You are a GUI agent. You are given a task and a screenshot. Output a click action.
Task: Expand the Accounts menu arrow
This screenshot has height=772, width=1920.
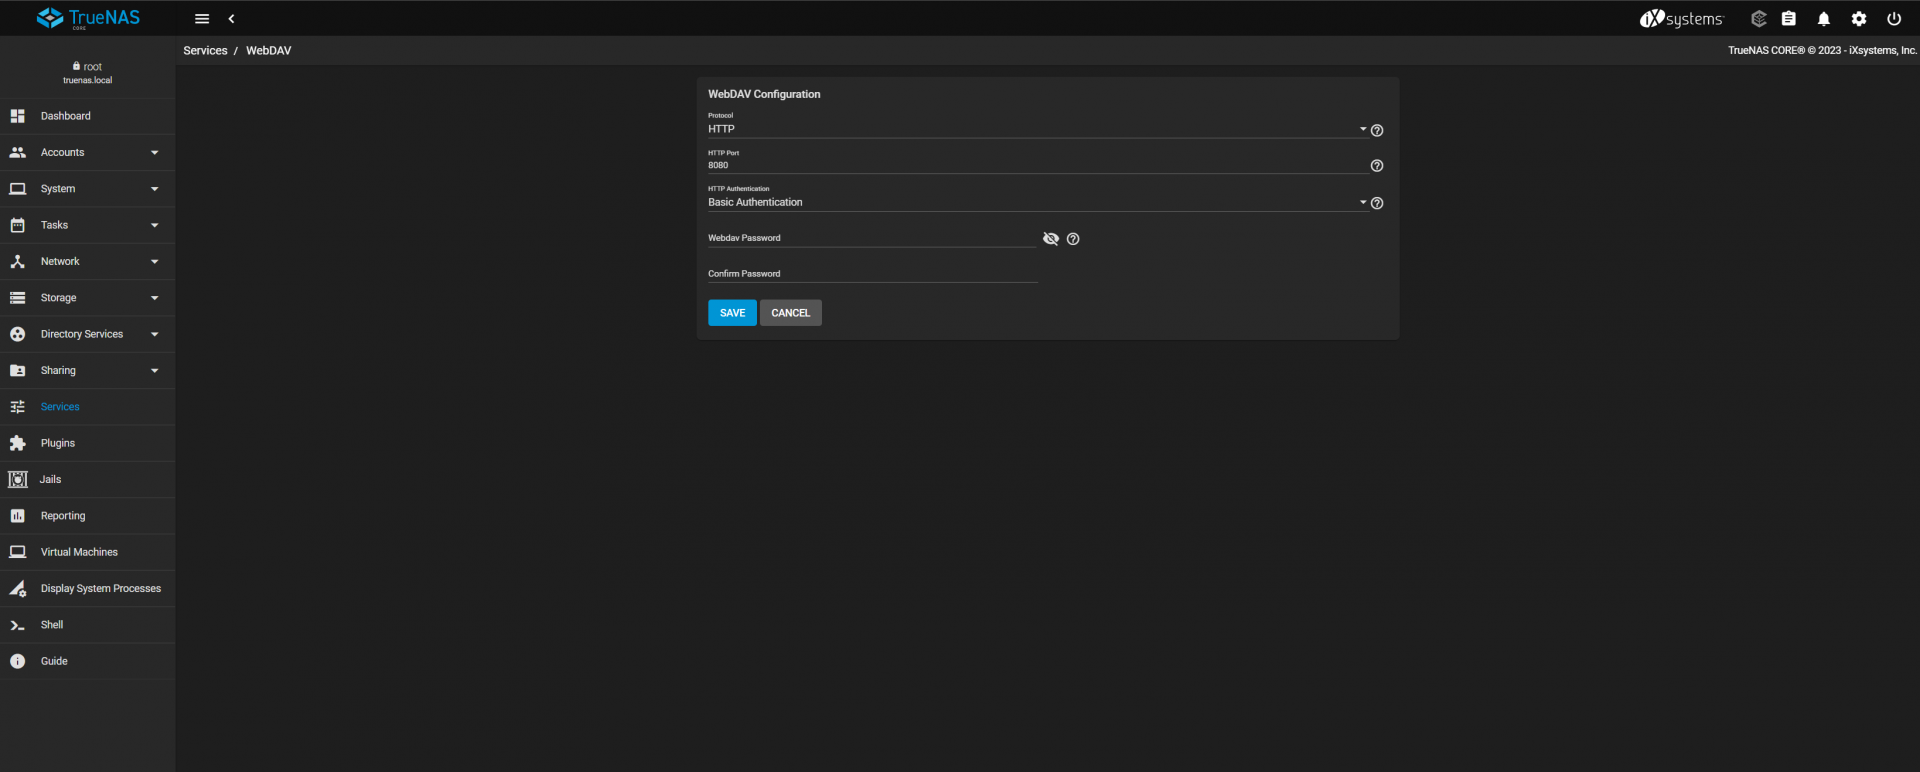tap(155, 153)
